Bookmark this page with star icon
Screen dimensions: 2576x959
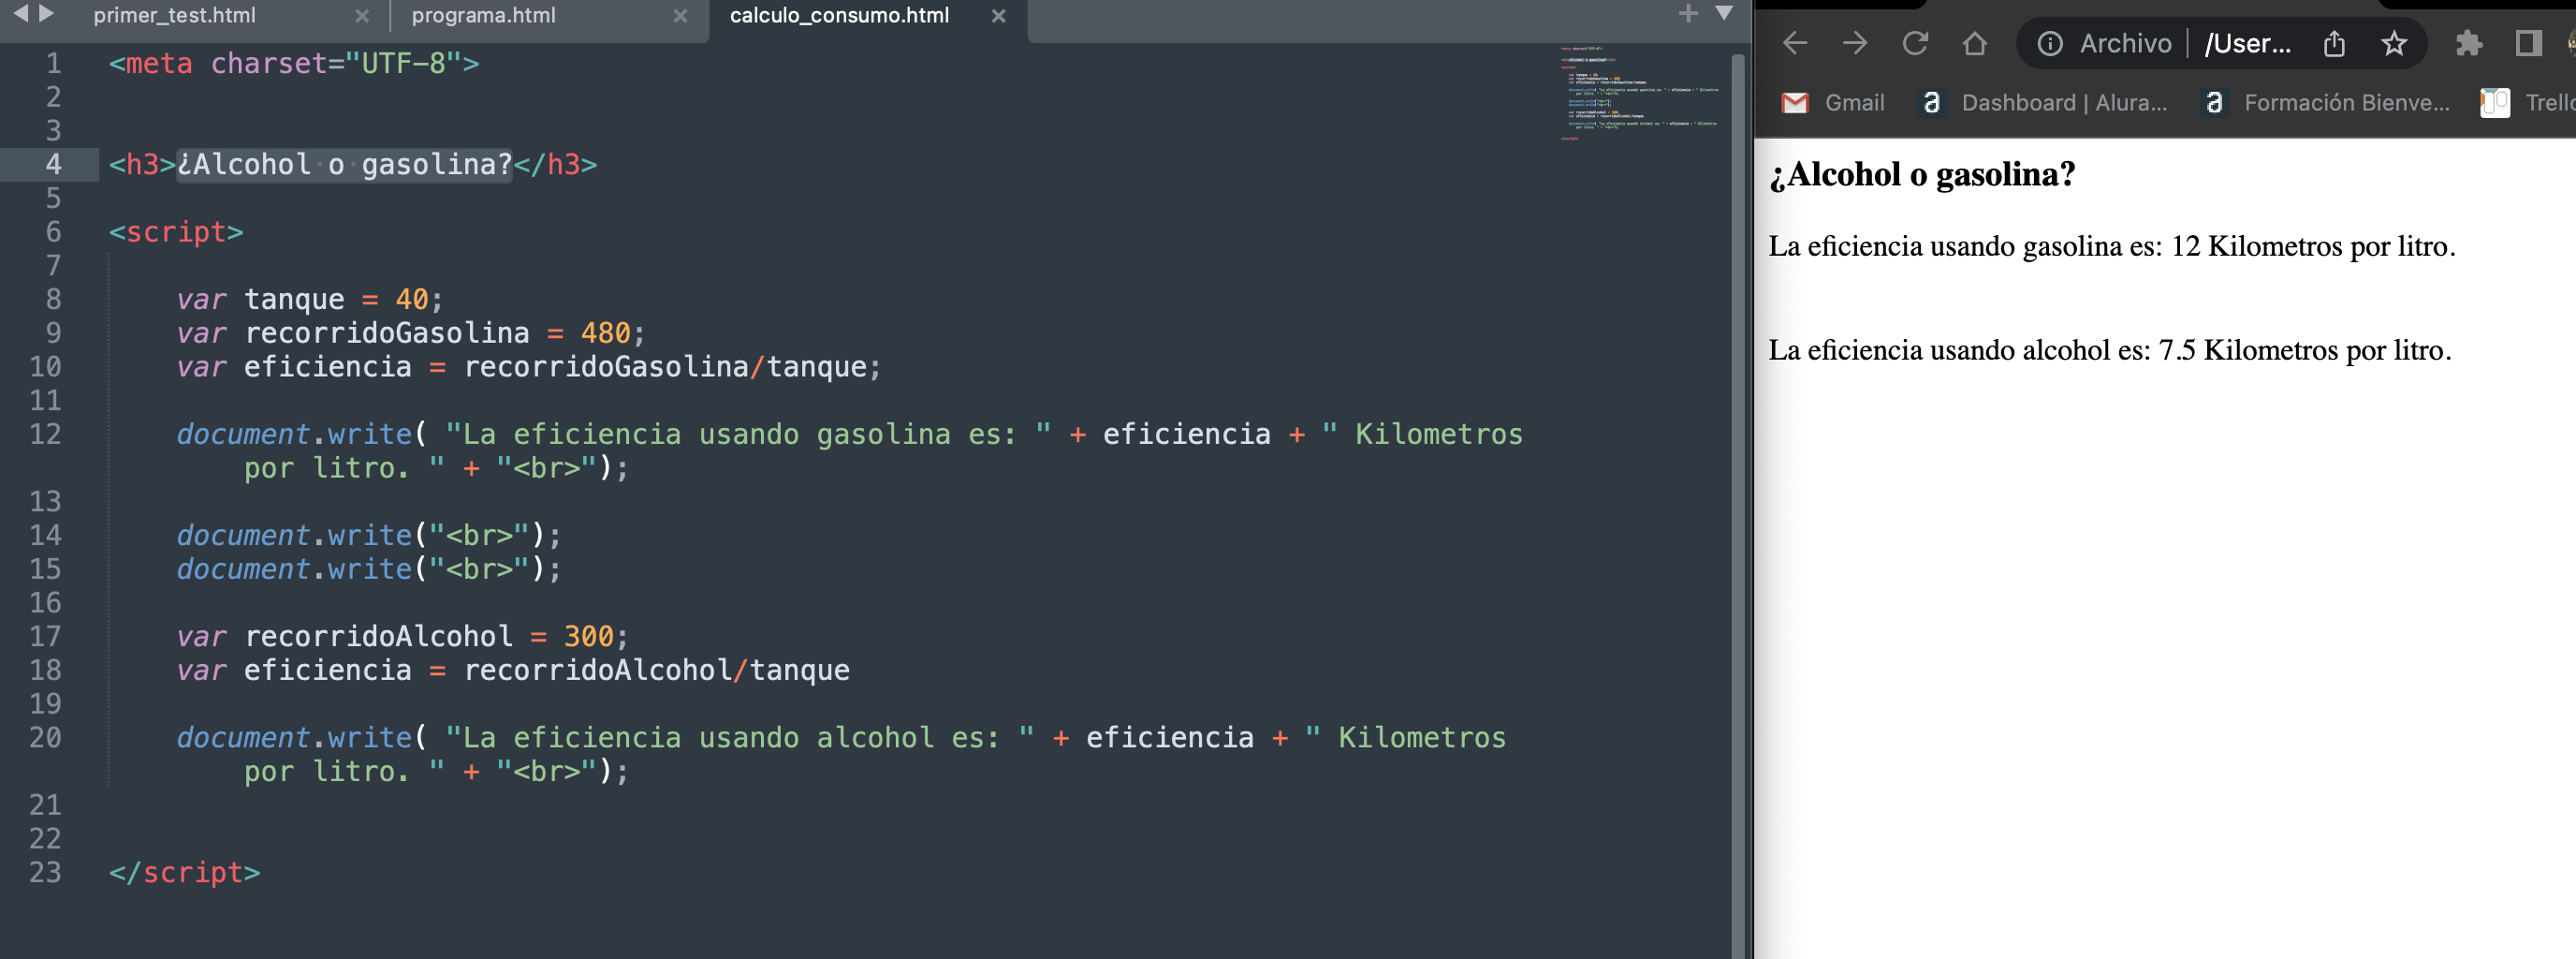(x=2394, y=43)
